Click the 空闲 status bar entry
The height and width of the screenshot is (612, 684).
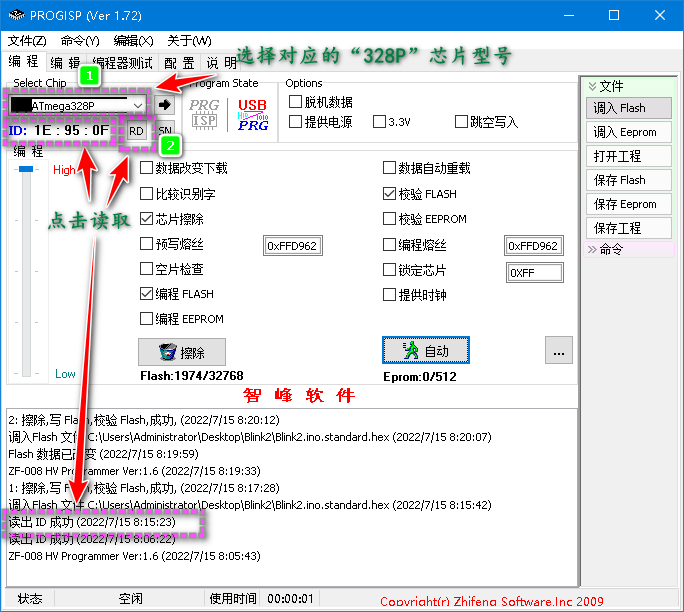click(x=130, y=598)
